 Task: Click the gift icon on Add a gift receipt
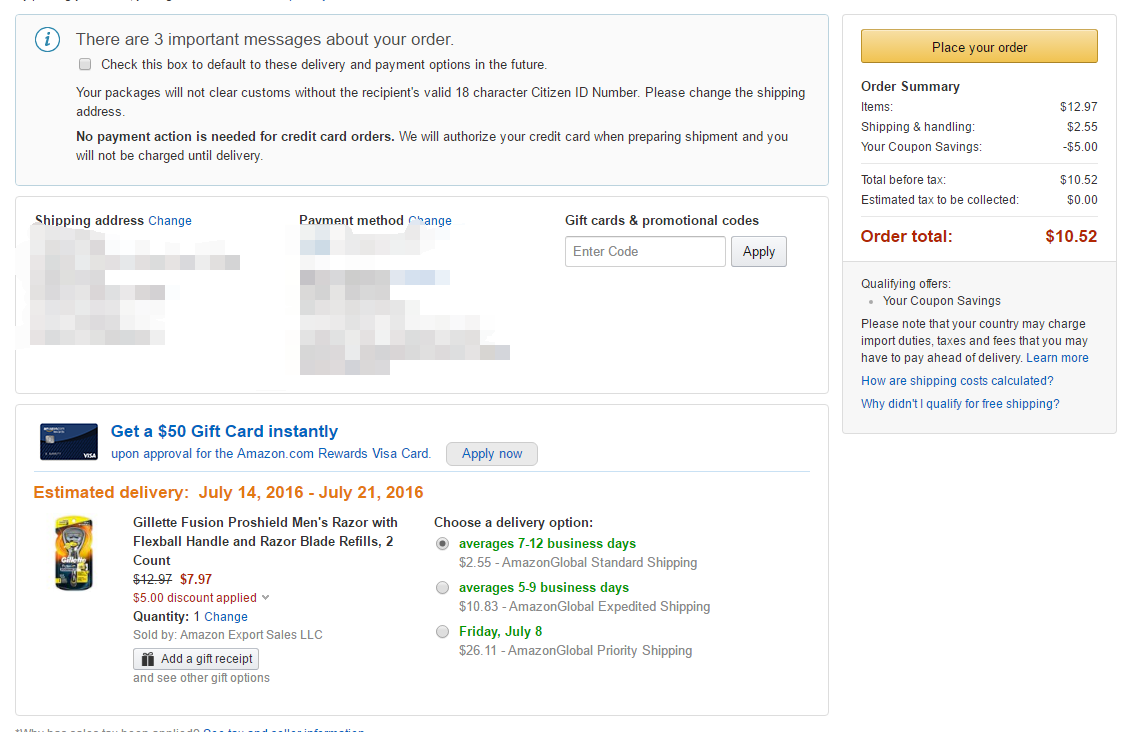(x=148, y=659)
